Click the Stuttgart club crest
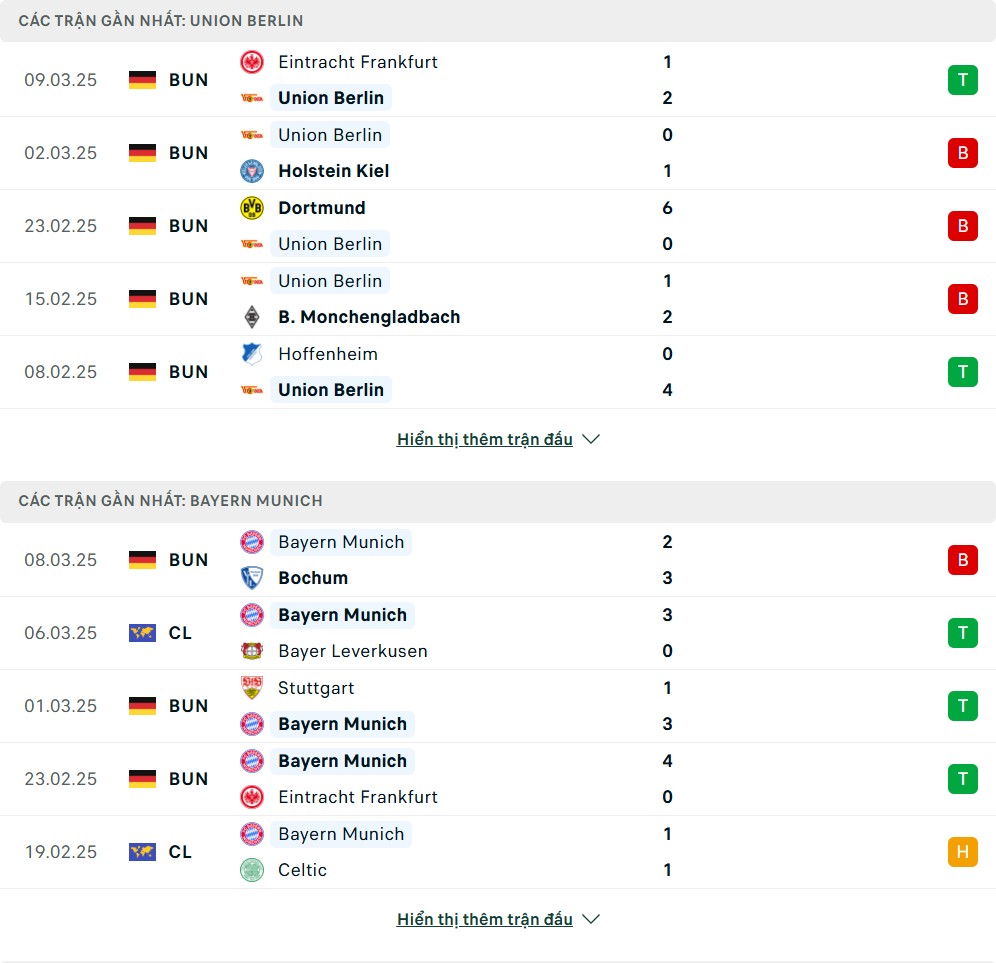Viewport: 996px width, 963px height. [x=252, y=688]
